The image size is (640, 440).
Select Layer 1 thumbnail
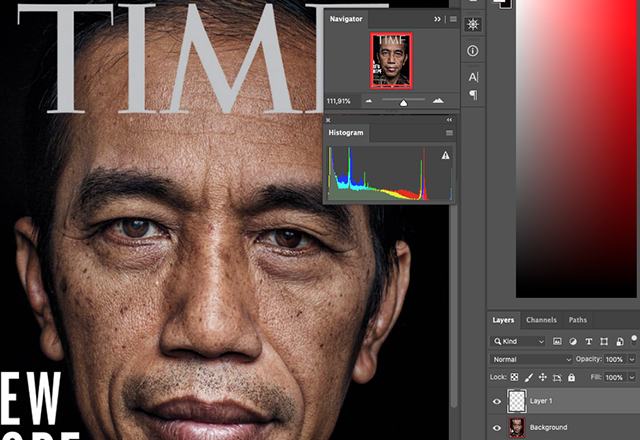[x=517, y=401]
